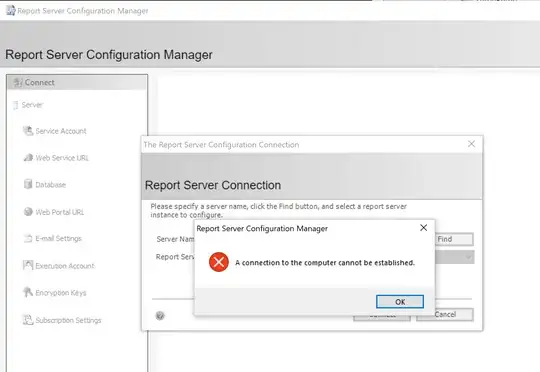The width and height of the screenshot is (540, 372).
Task: Close the error message box with X
Action: pyautogui.click(x=424, y=228)
